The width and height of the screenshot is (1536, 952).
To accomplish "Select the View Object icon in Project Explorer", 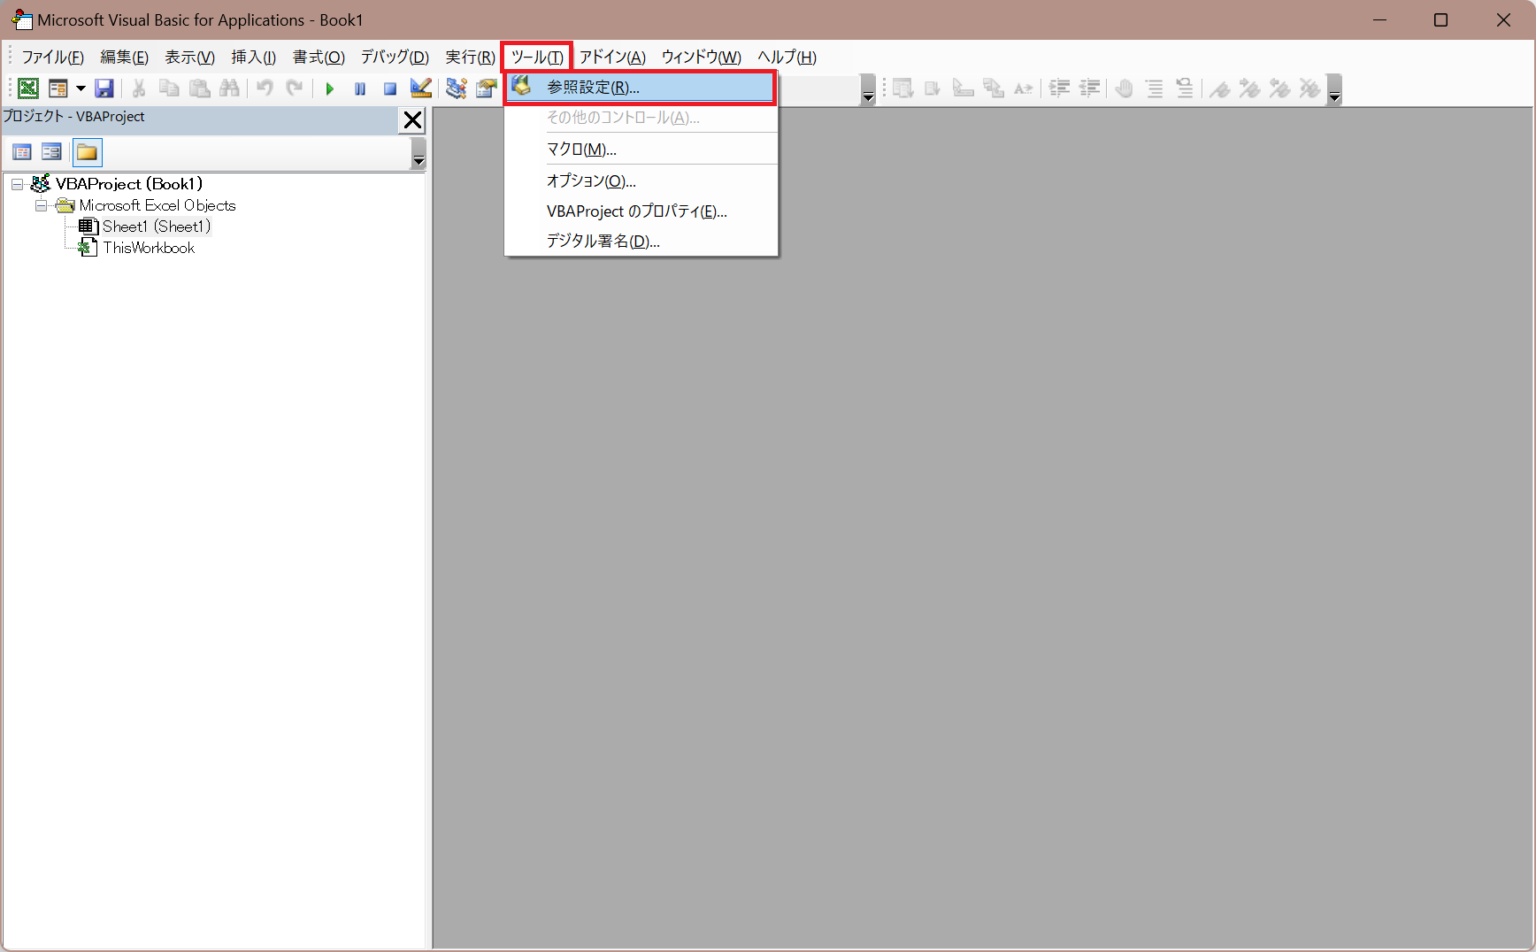I will coord(51,151).
